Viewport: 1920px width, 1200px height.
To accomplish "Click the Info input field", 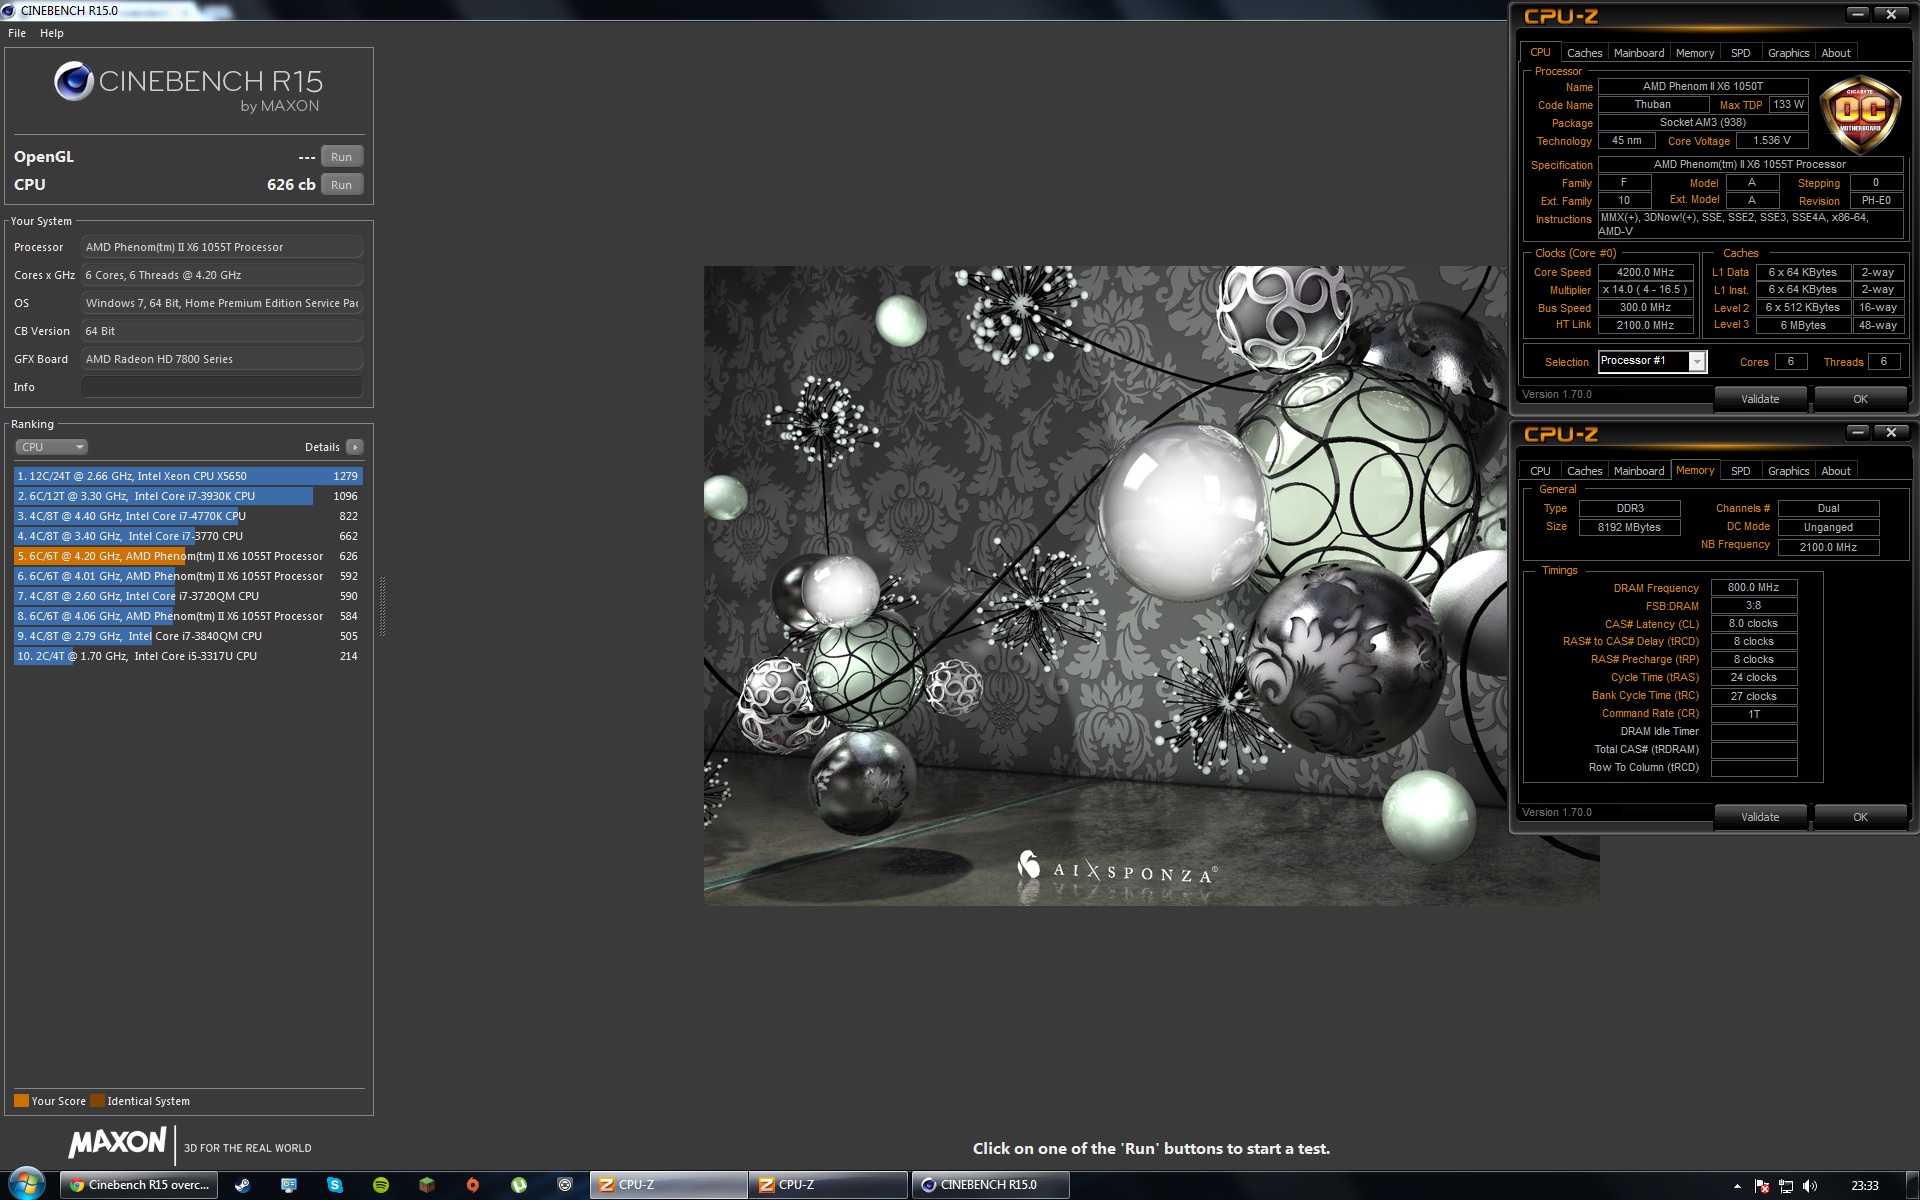I will point(221,387).
